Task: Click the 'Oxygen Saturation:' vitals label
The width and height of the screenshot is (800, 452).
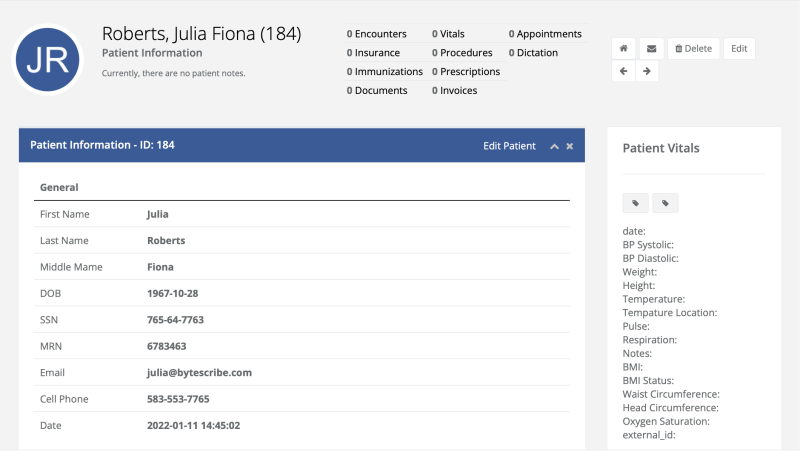Action: tap(666, 421)
